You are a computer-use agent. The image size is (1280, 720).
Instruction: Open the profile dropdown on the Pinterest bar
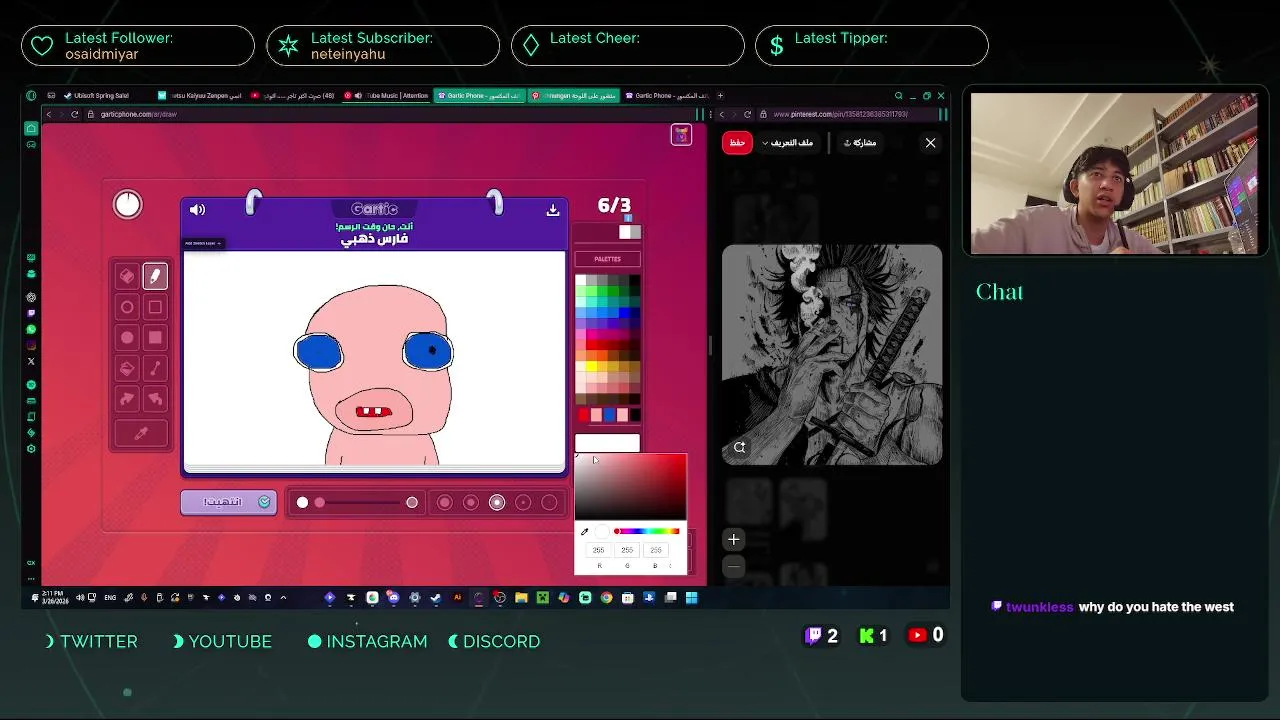tap(788, 143)
